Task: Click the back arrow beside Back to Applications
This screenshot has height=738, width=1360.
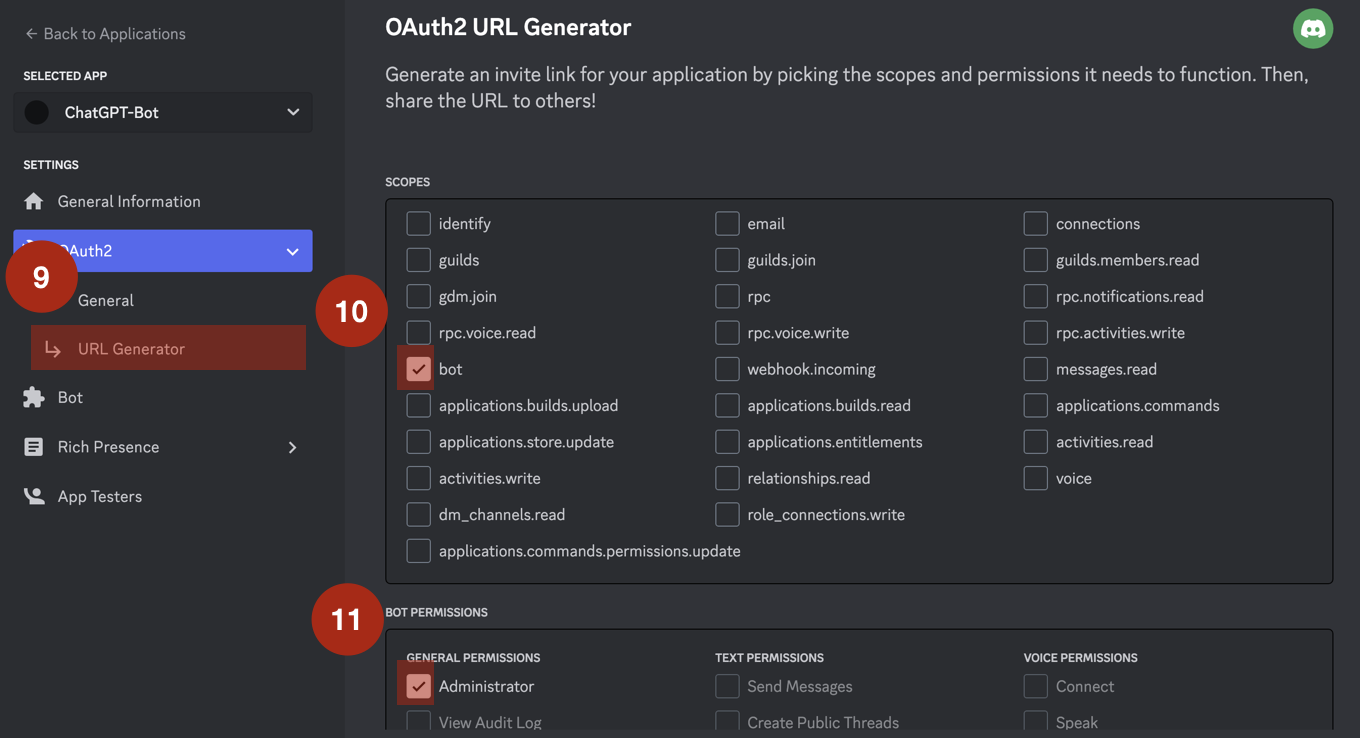Action: tap(29, 33)
